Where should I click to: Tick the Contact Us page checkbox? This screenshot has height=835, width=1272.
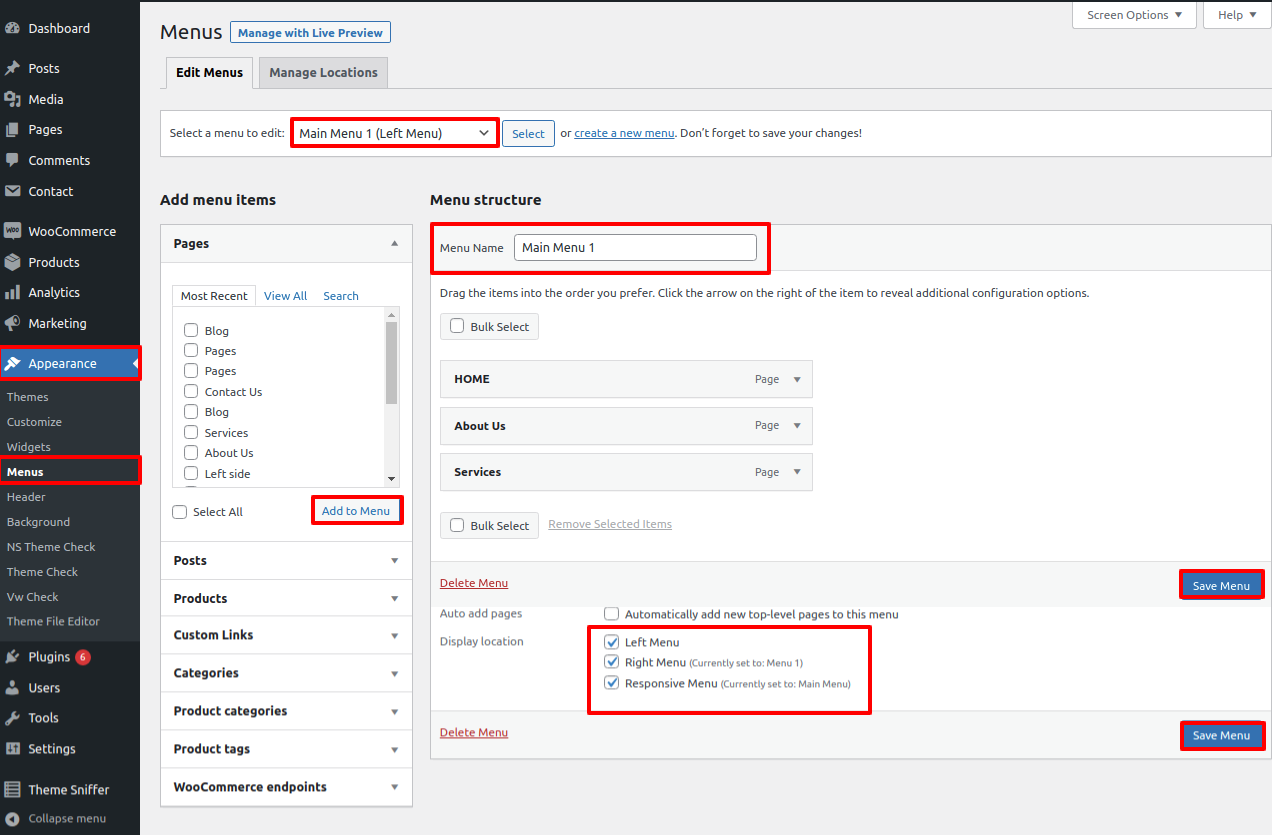191,391
